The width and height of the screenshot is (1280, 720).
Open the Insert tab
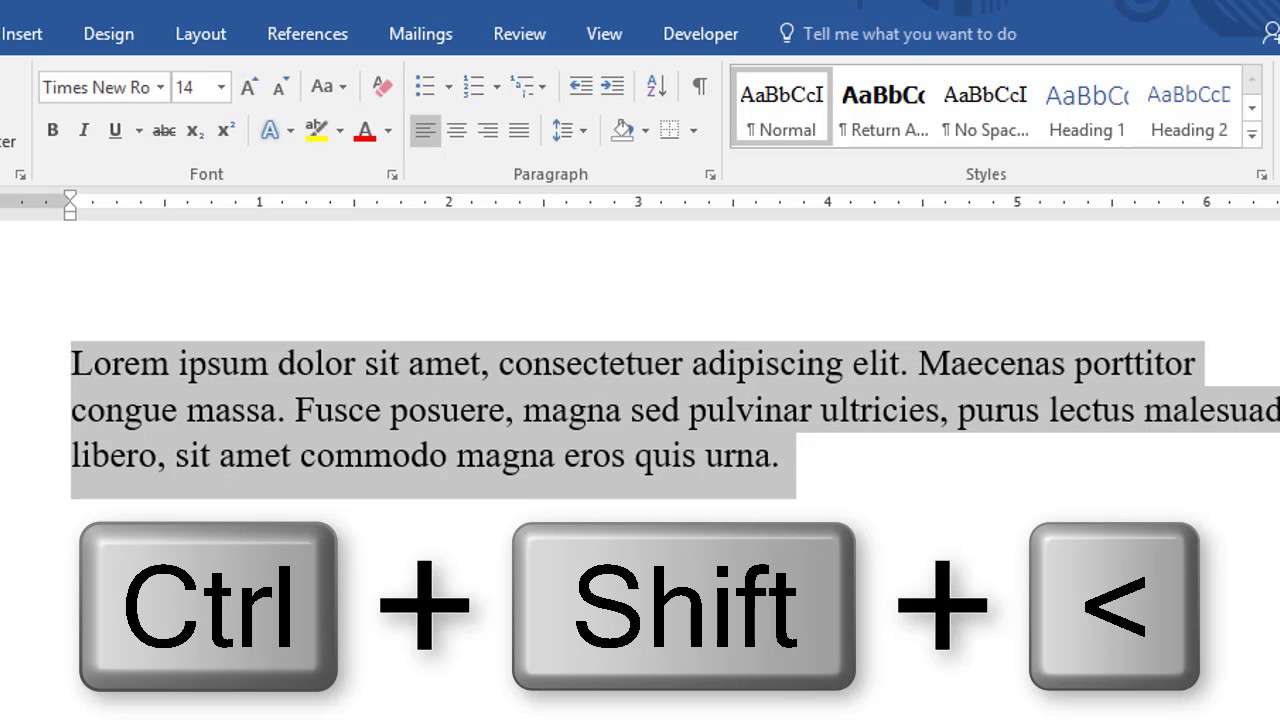tap(21, 33)
